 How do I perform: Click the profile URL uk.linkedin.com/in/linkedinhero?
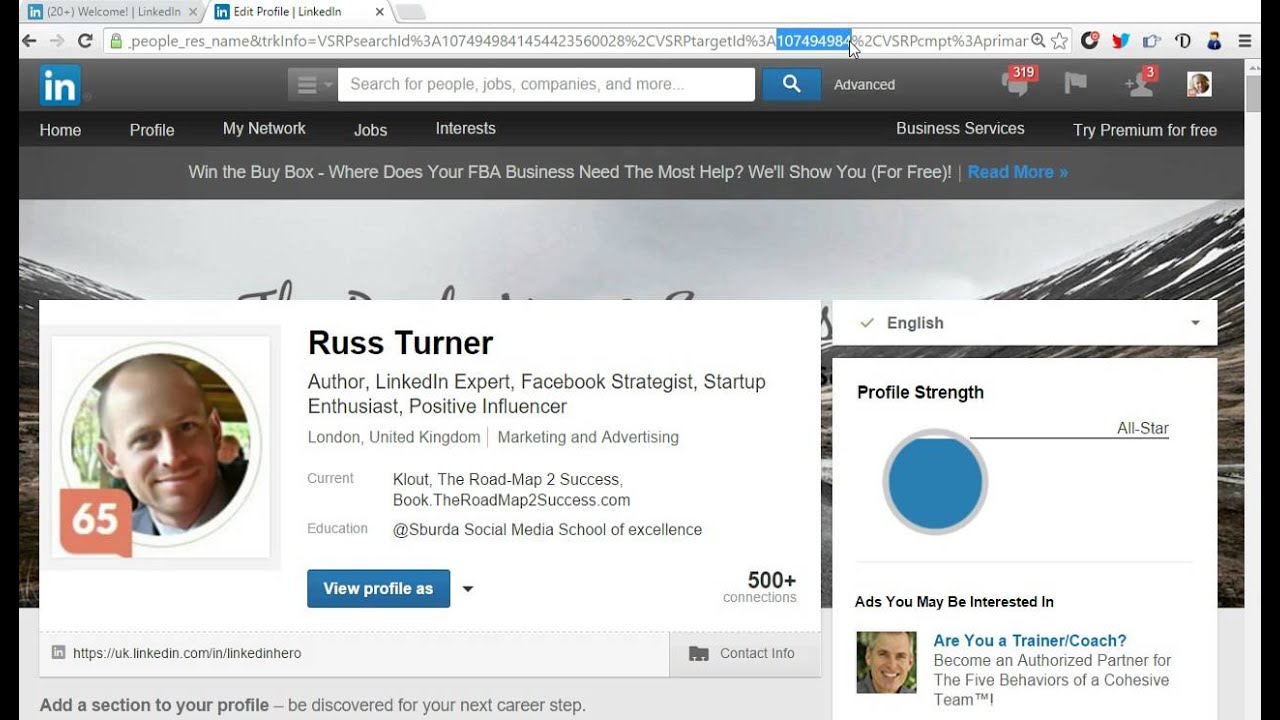(x=187, y=653)
